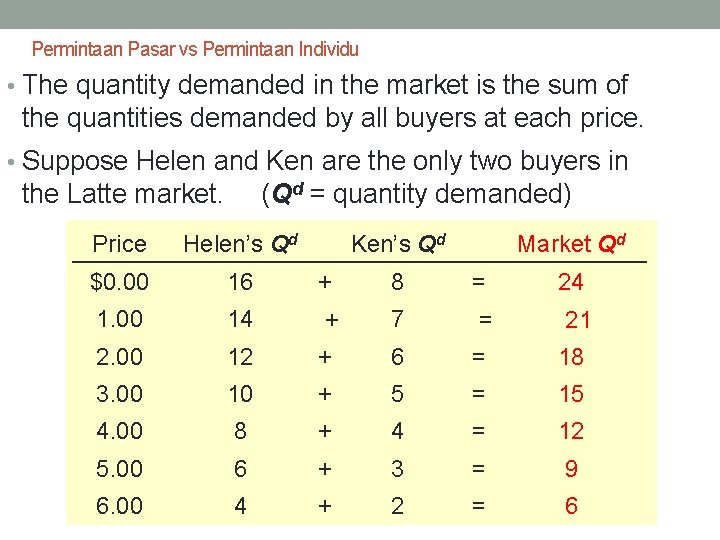The image size is (720, 540).
Task: Click the market quantity value 15
Action: (570, 394)
